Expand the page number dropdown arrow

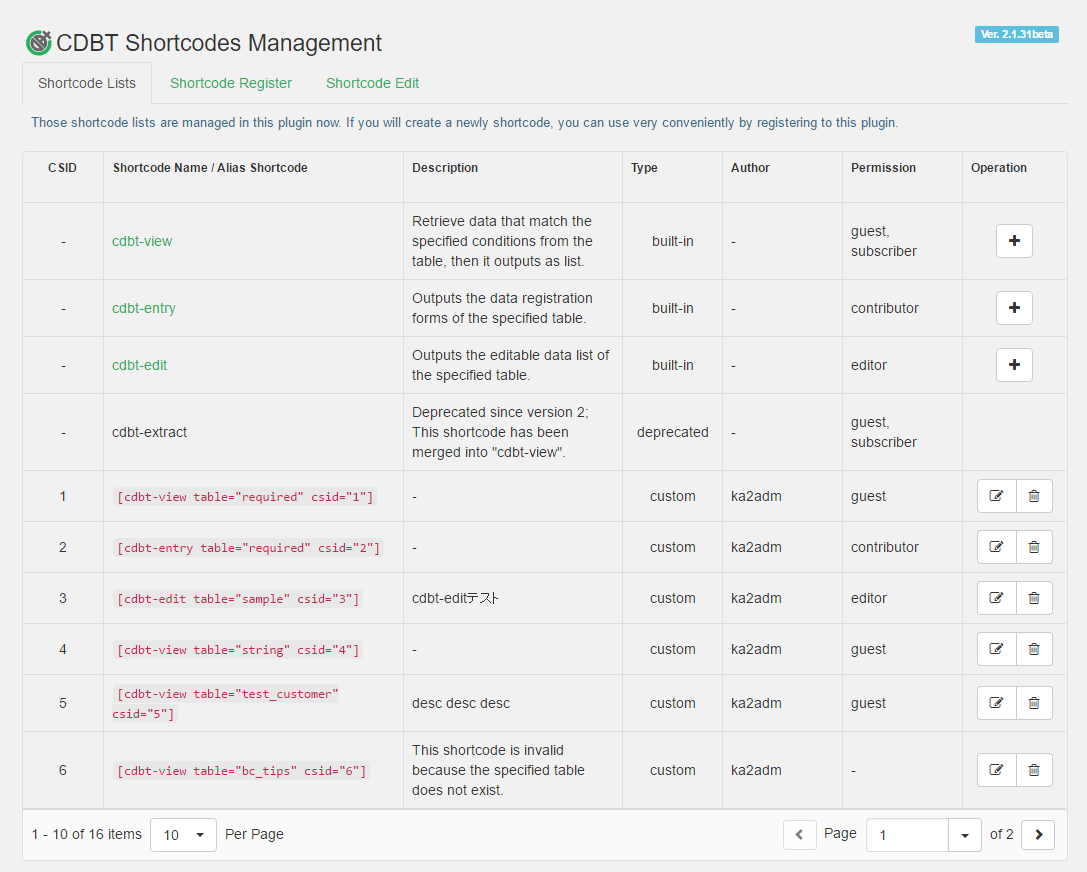coord(964,835)
